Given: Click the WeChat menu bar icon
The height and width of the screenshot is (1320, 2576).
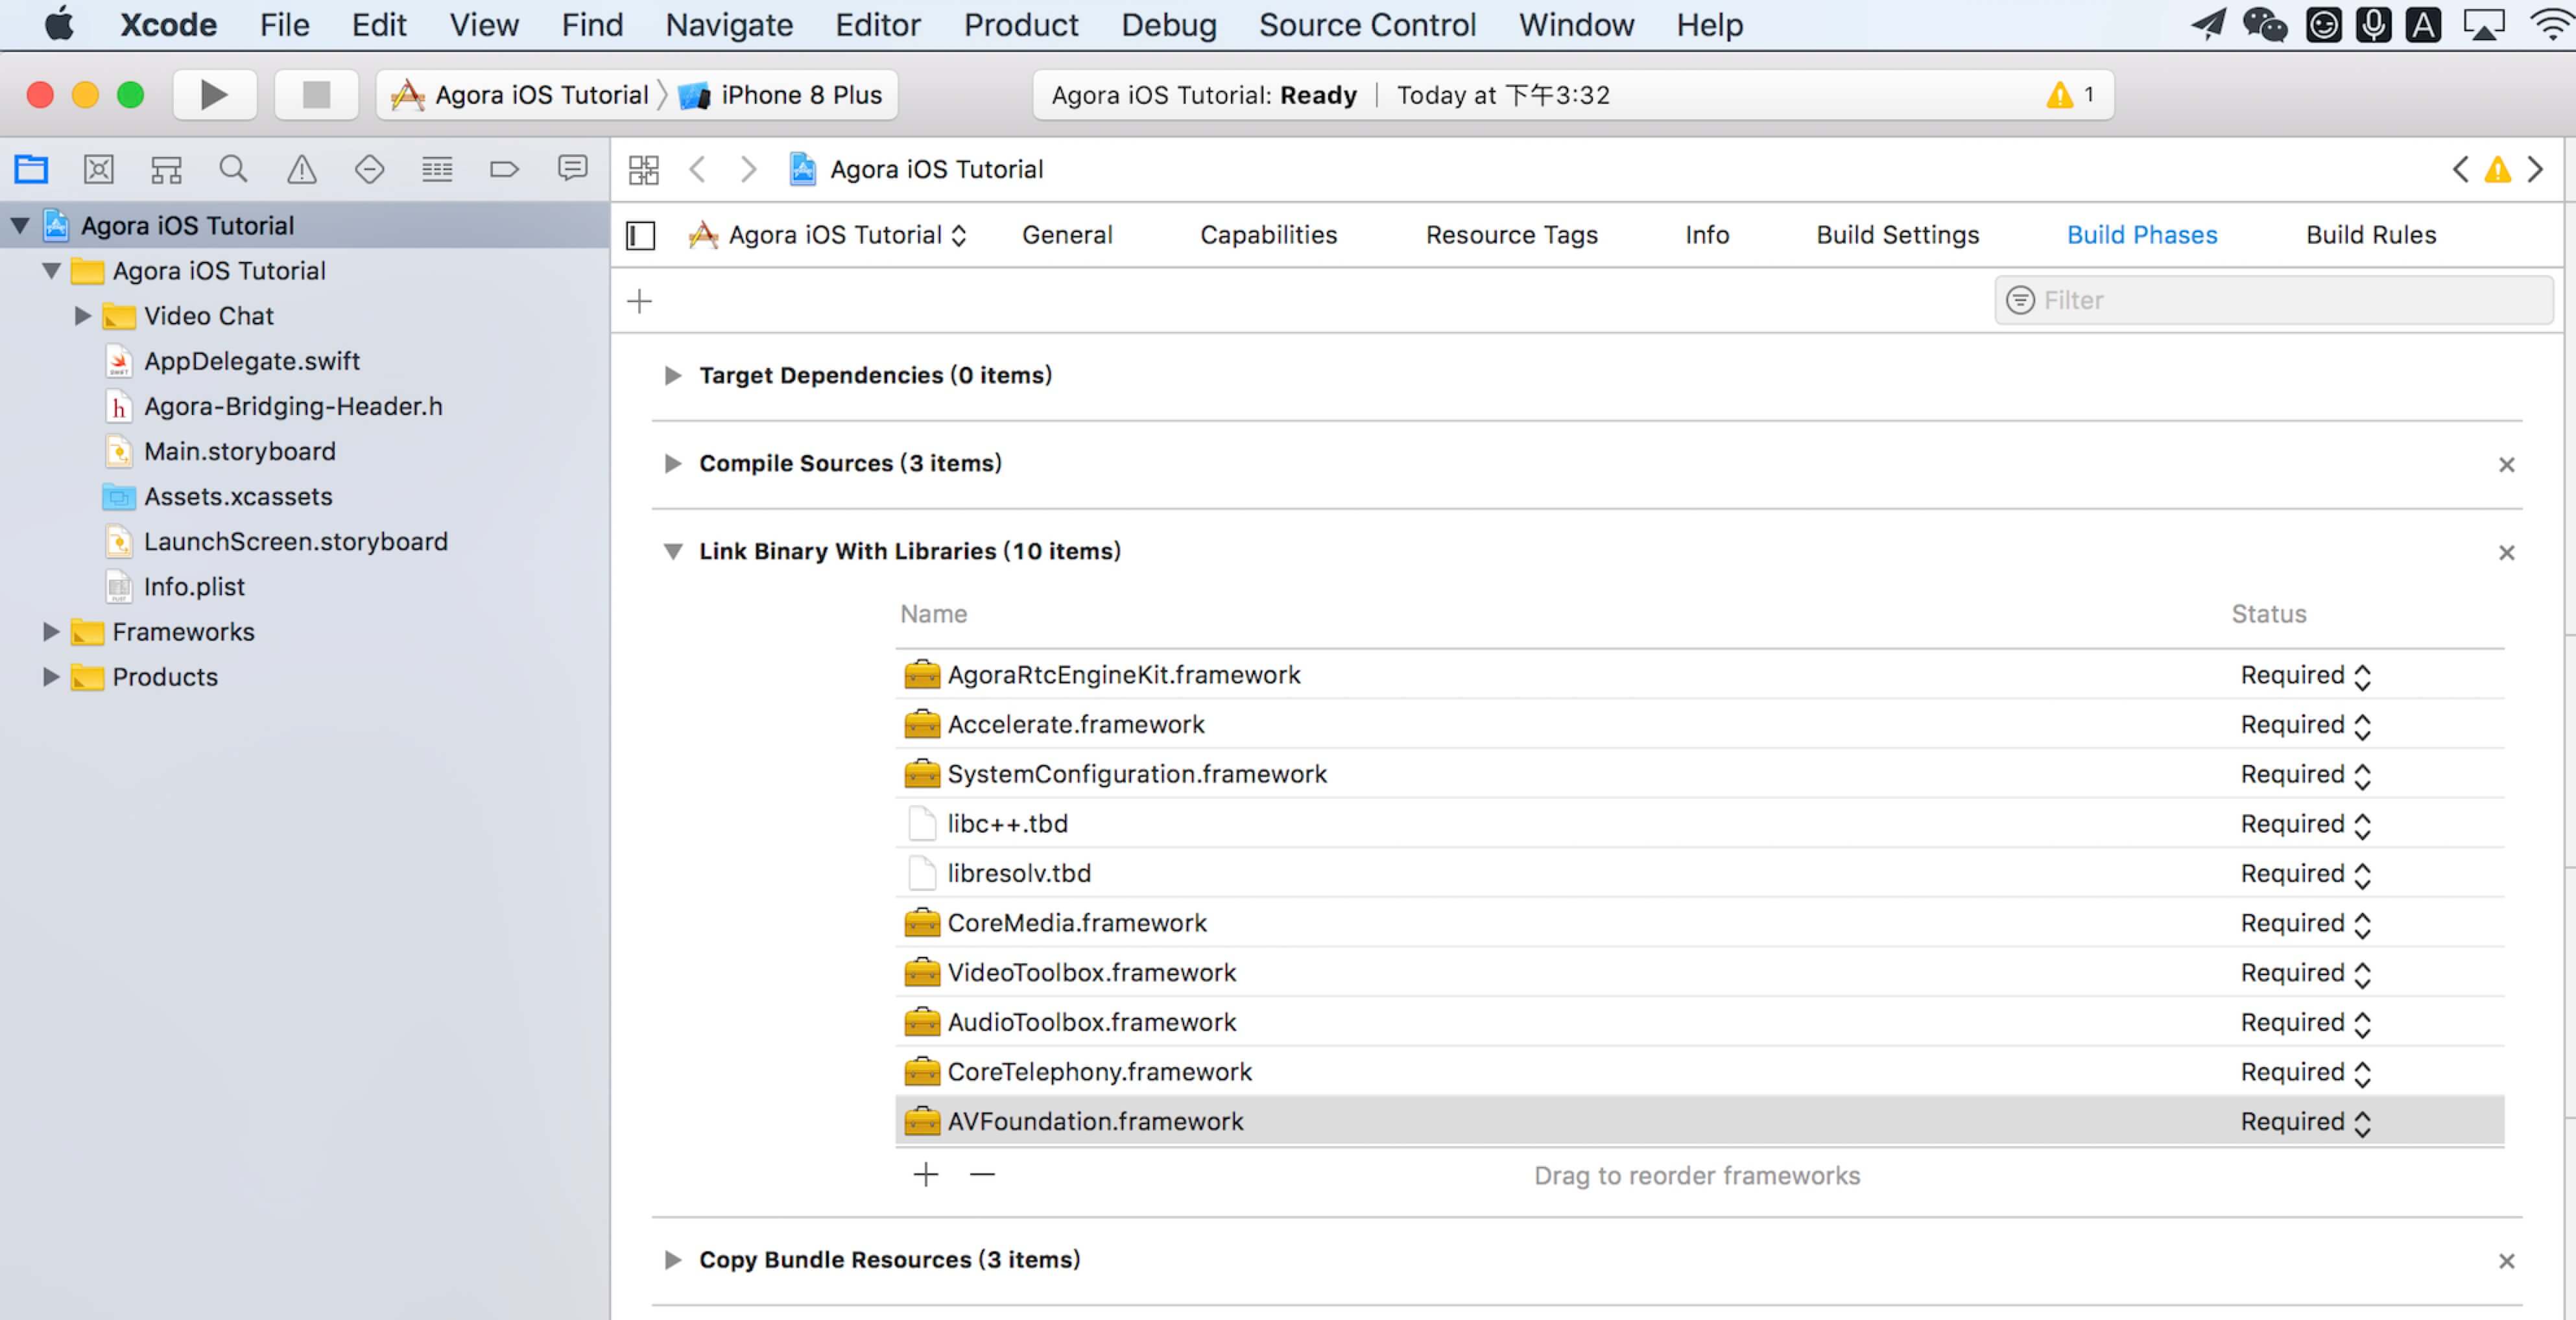Looking at the screenshot, I should (x=2264, y=25).
